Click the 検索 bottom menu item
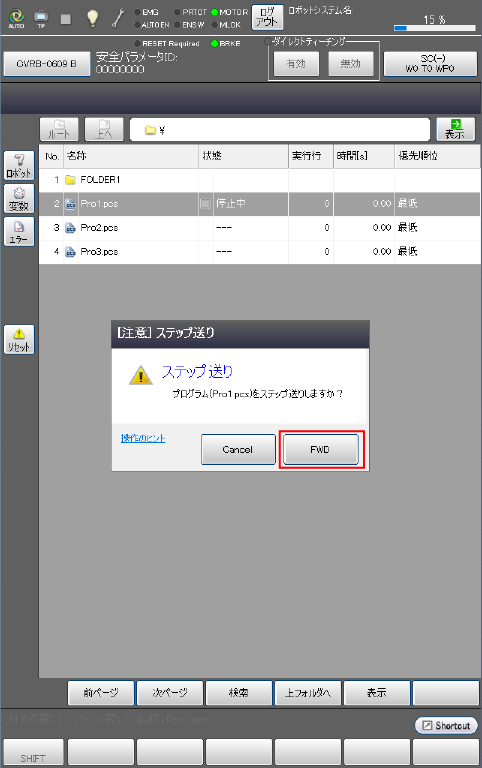The image size is (482, 768). [x=239, y=693]
